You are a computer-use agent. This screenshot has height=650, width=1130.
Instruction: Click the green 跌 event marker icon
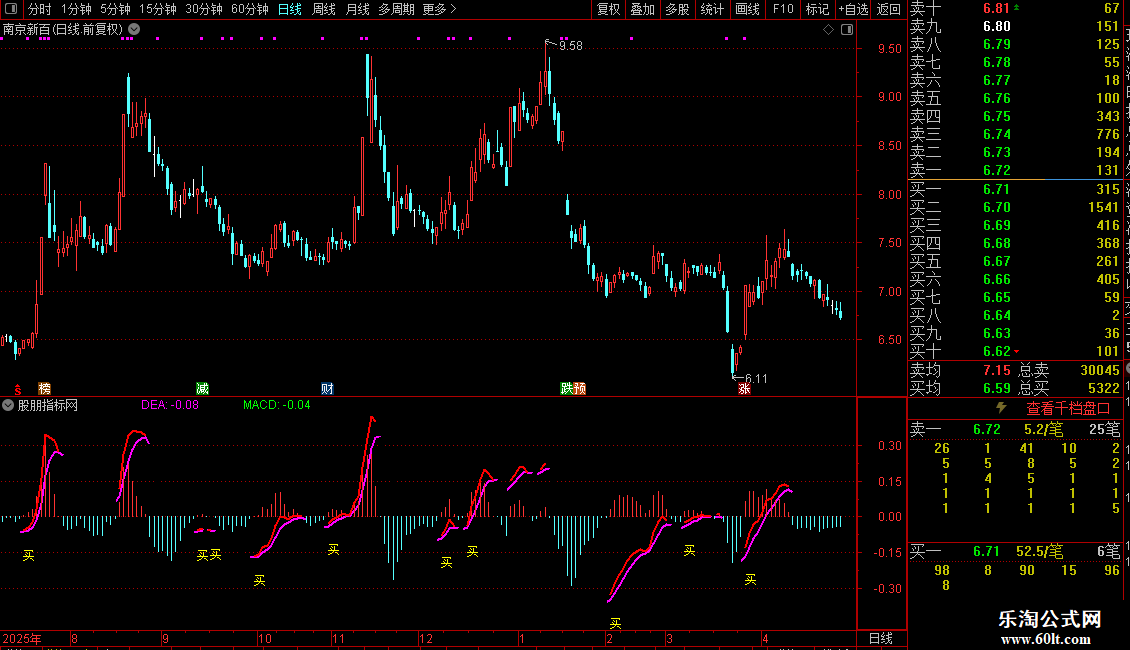pyautogui.click(x=567, y=389)
